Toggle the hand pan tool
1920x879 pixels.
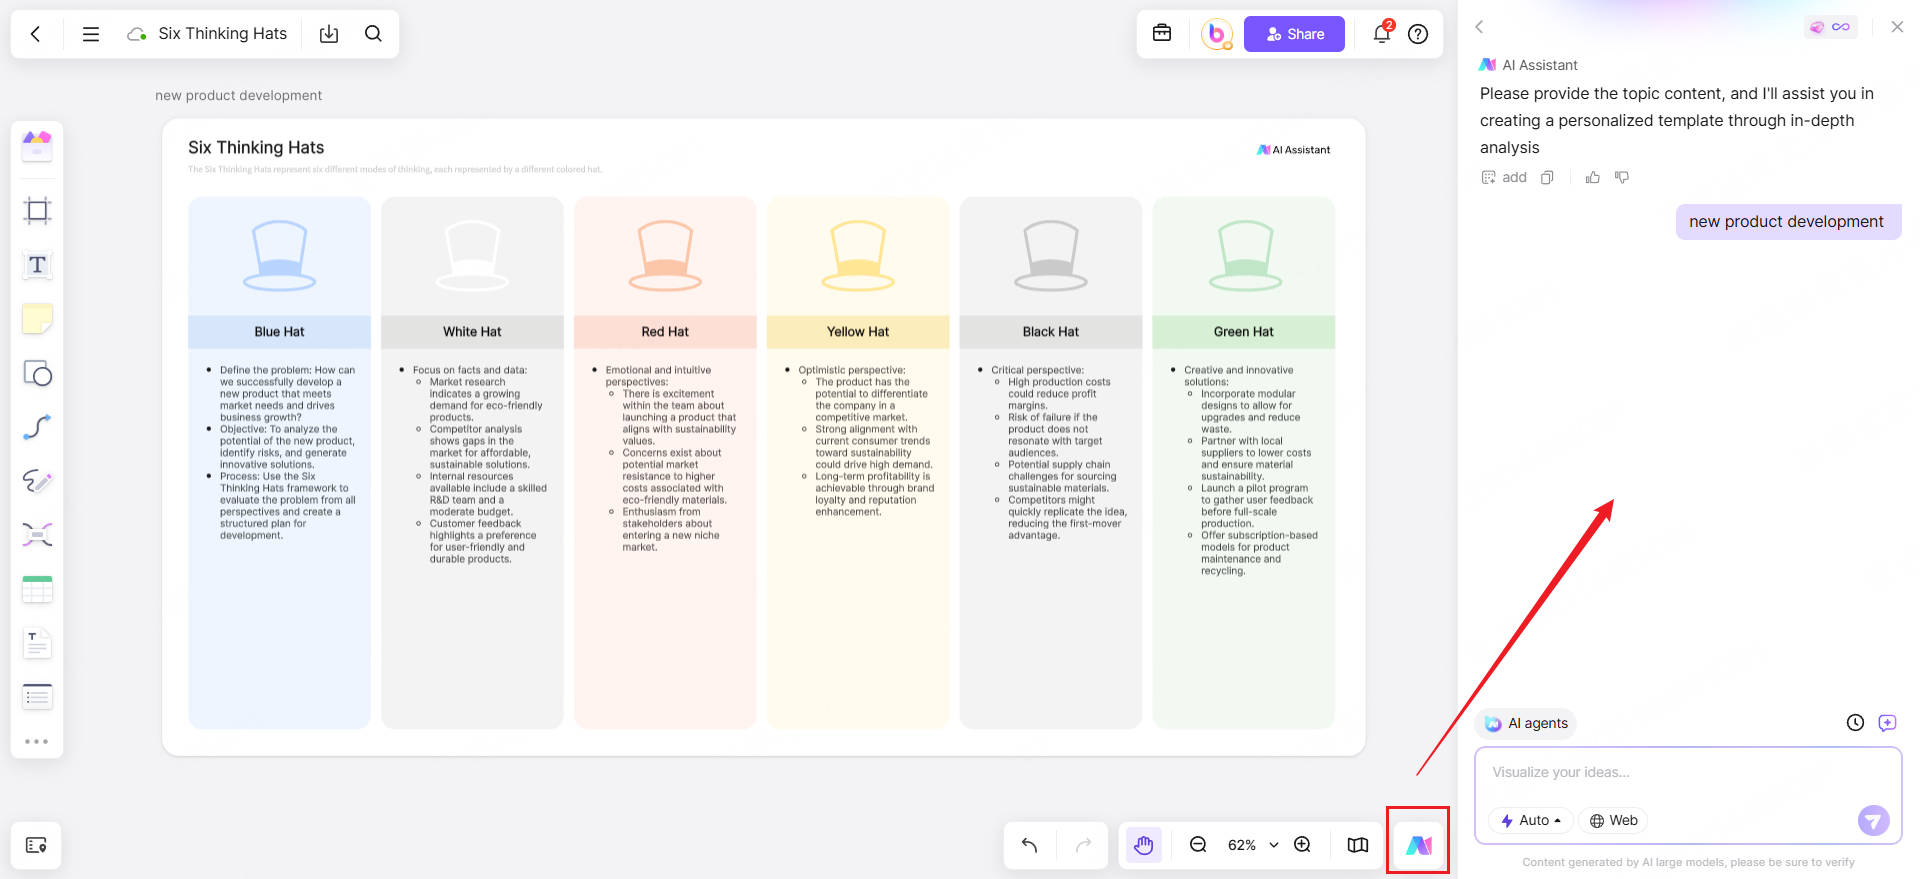click(1144, 845)
